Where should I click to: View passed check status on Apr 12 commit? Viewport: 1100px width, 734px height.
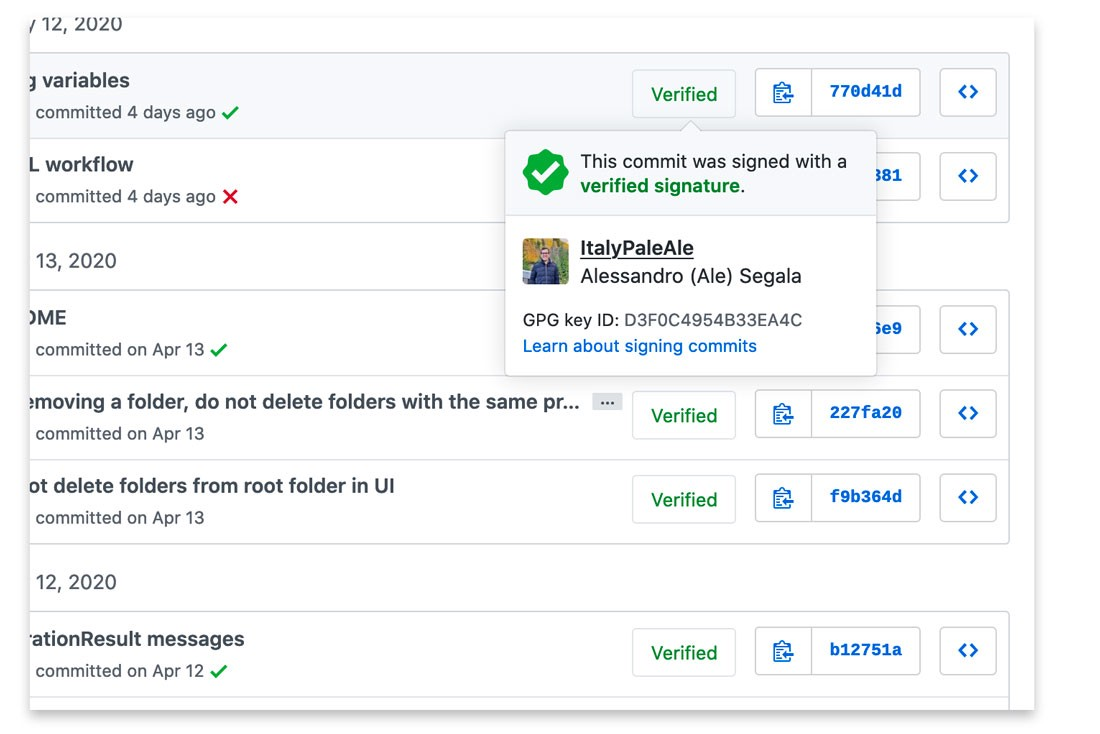[219, 672]
